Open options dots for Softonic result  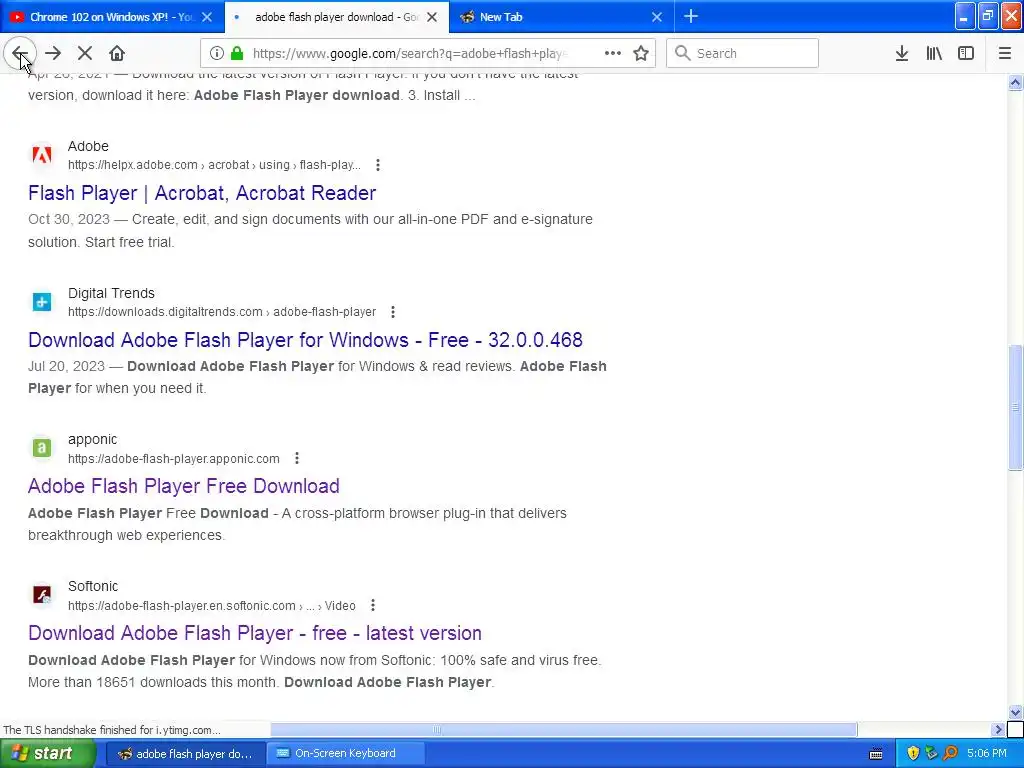tap(372, 605)
